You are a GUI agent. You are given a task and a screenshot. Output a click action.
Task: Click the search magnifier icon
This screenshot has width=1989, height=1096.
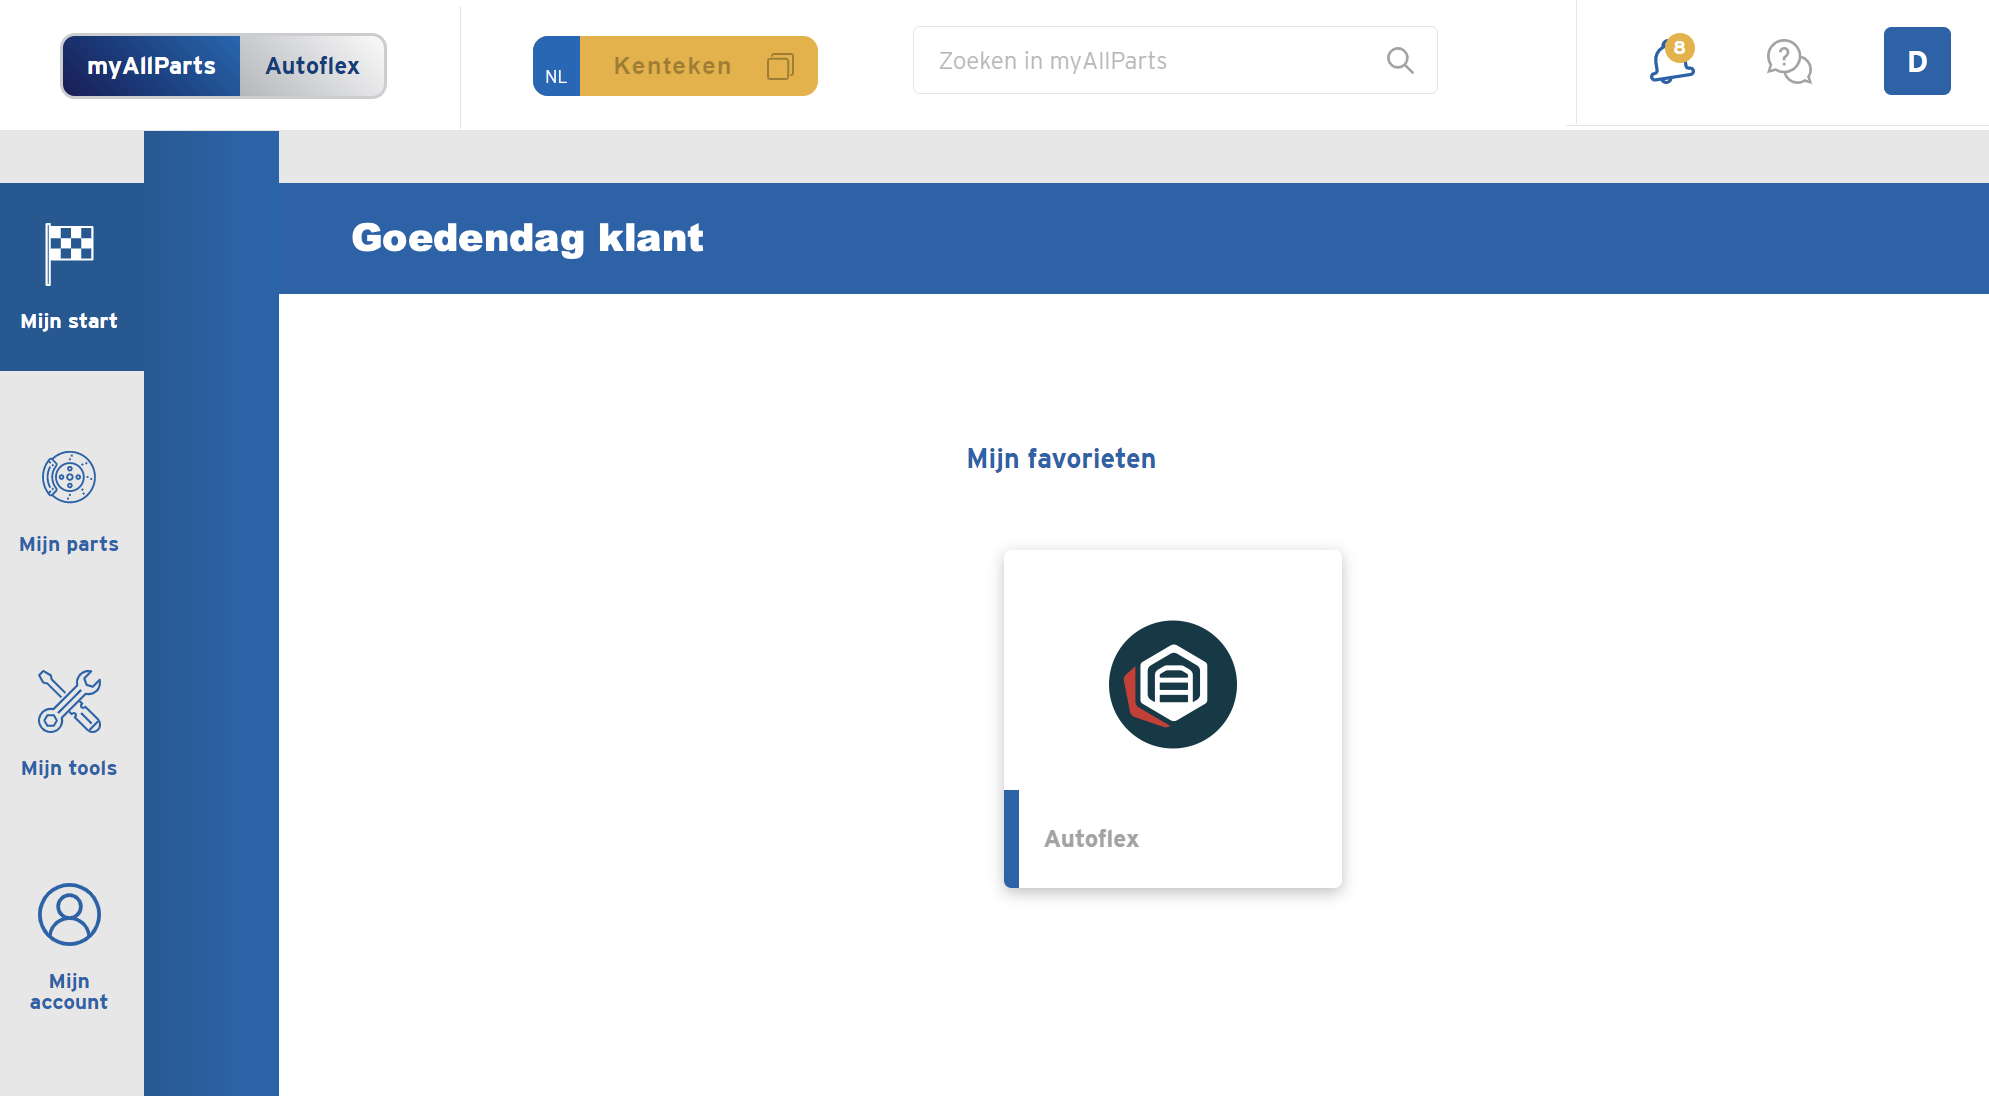pyautogui.click(x=1400, y=61)
